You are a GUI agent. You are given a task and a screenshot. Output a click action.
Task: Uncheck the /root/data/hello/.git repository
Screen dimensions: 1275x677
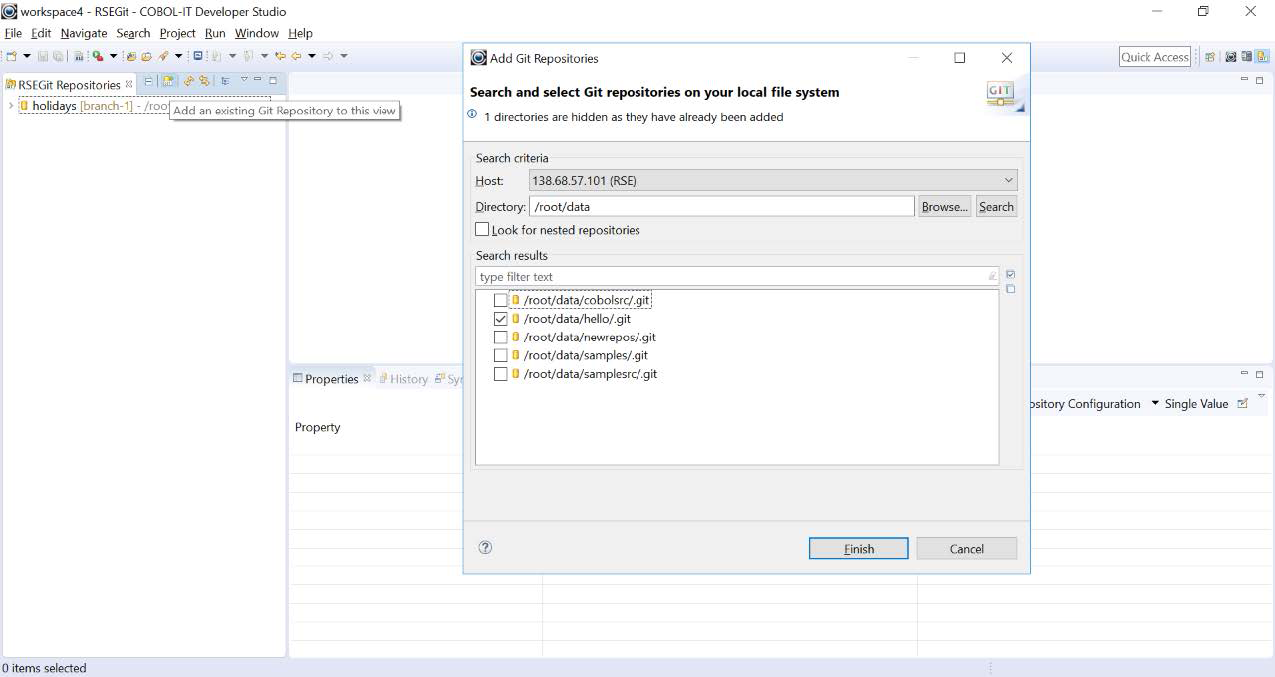point(500,318)
